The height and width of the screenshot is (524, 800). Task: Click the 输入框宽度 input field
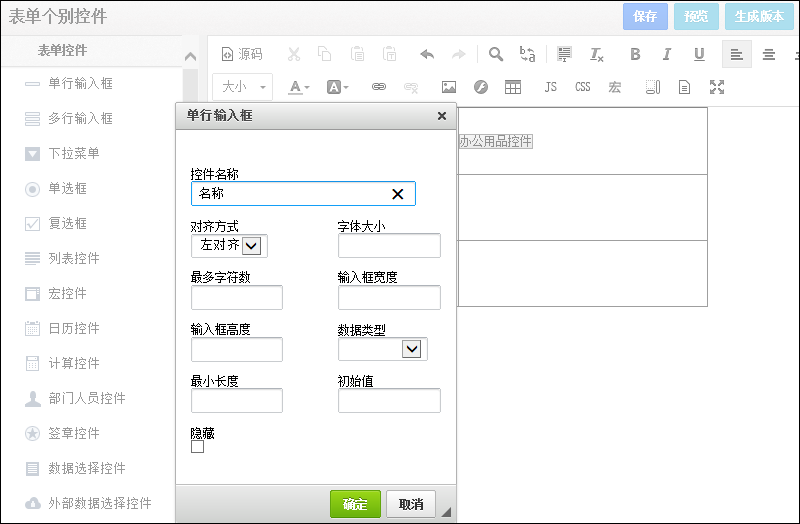(389, 297)
